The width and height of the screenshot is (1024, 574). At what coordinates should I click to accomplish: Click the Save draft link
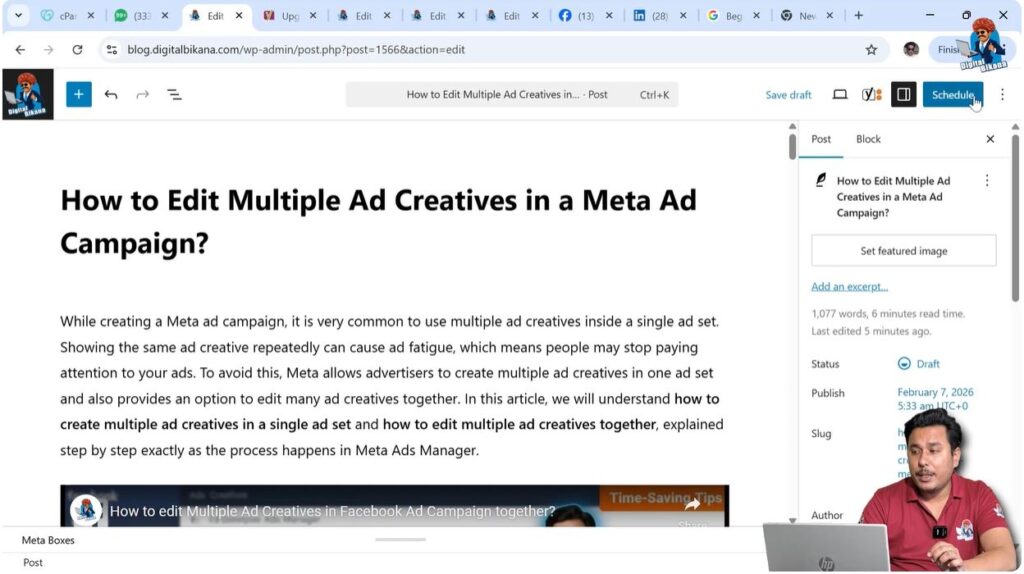point(788,95)
